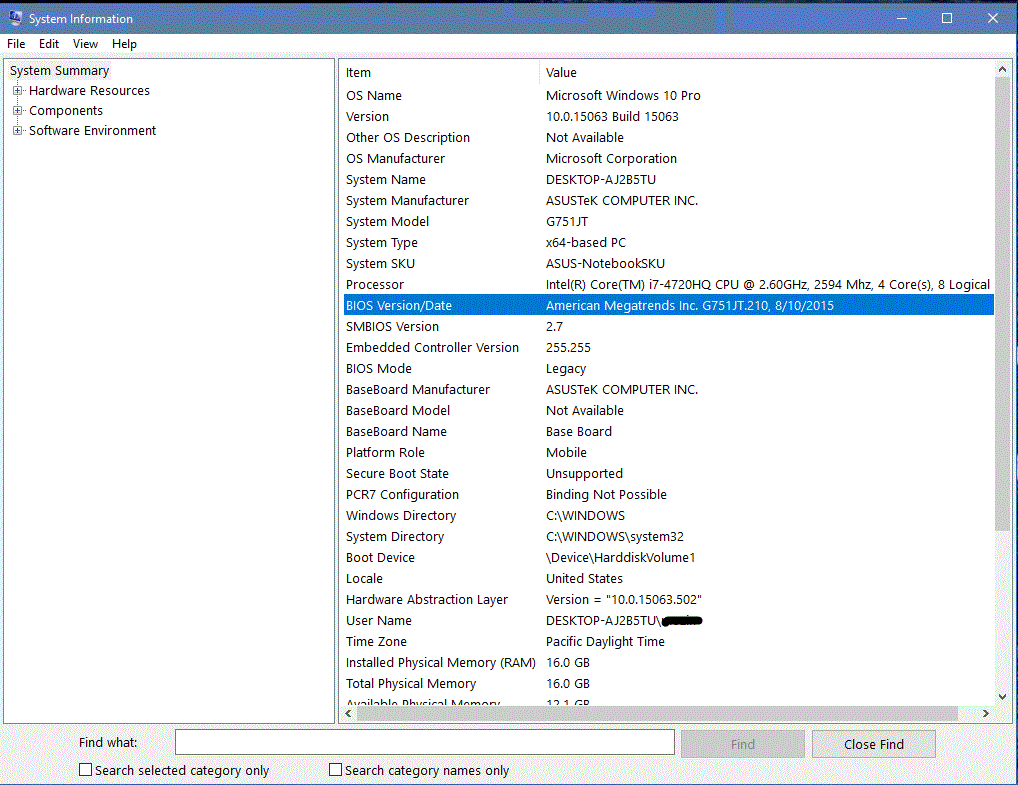Click the horizontal scrollbar left arrow
This screenshot has height=785, width=1018.
pos(349,714)
